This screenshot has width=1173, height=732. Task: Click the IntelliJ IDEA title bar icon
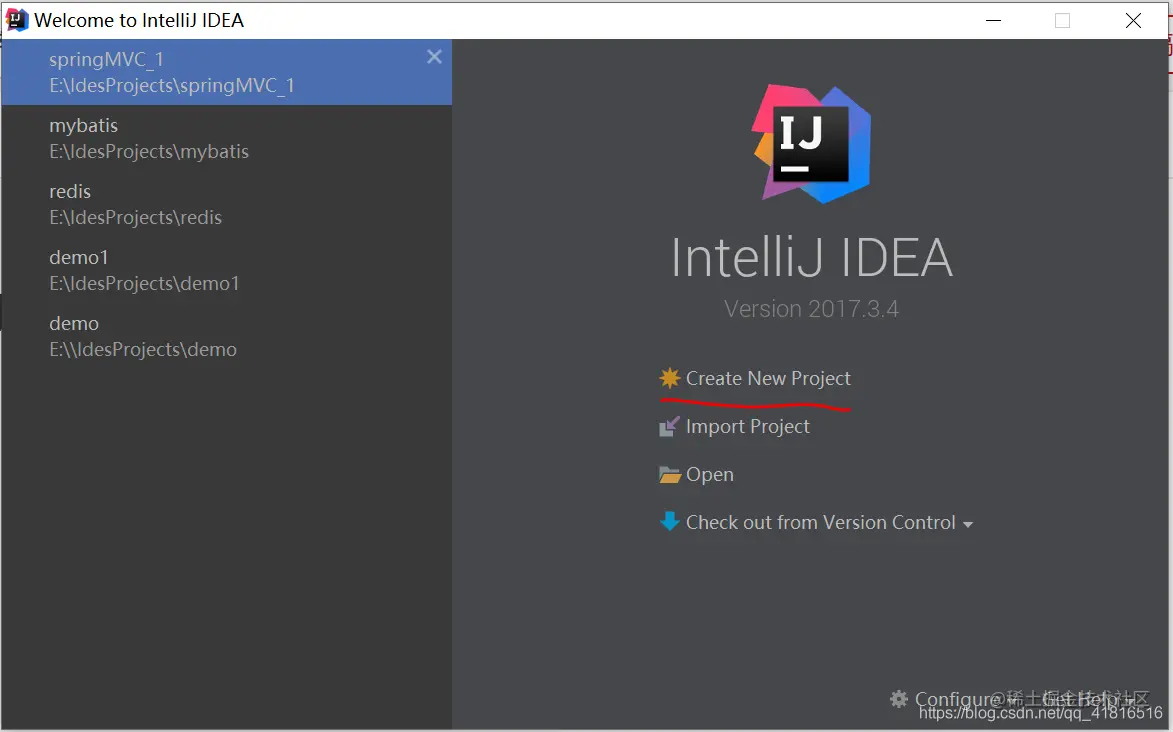[16, 20]
